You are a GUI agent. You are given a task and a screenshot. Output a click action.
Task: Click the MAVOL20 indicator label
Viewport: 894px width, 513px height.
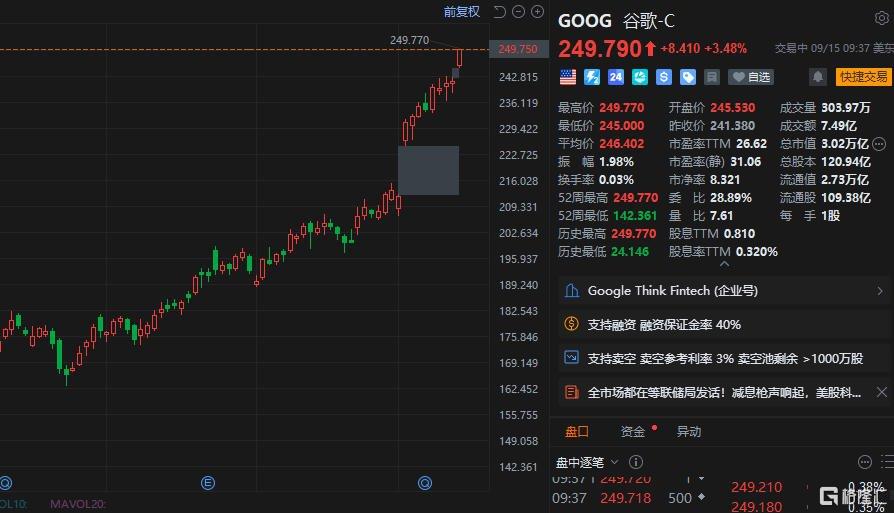coord(78,504)
